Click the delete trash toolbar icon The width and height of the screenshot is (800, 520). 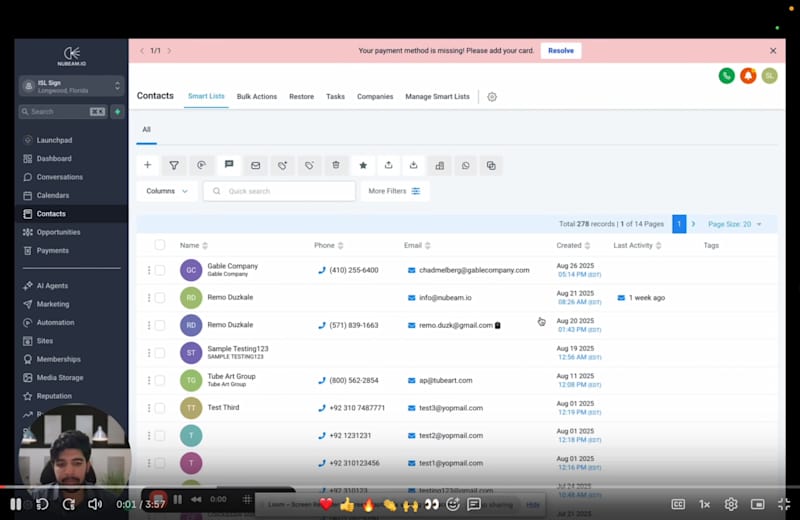(336, 165)
